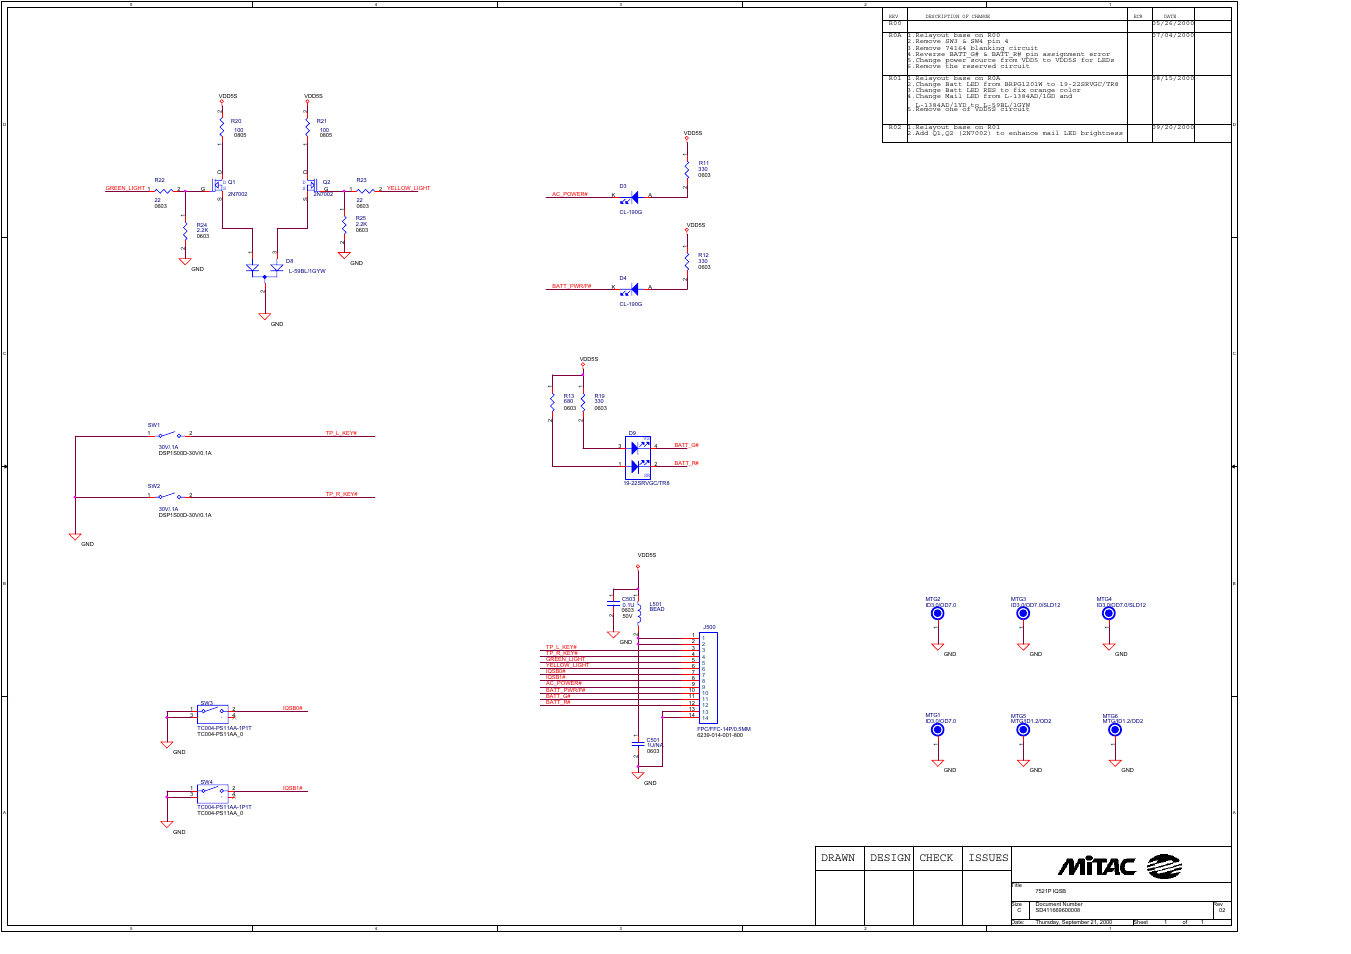
Task: Select the D4 CL-190G LED symbol
Action: pos(632,290)
